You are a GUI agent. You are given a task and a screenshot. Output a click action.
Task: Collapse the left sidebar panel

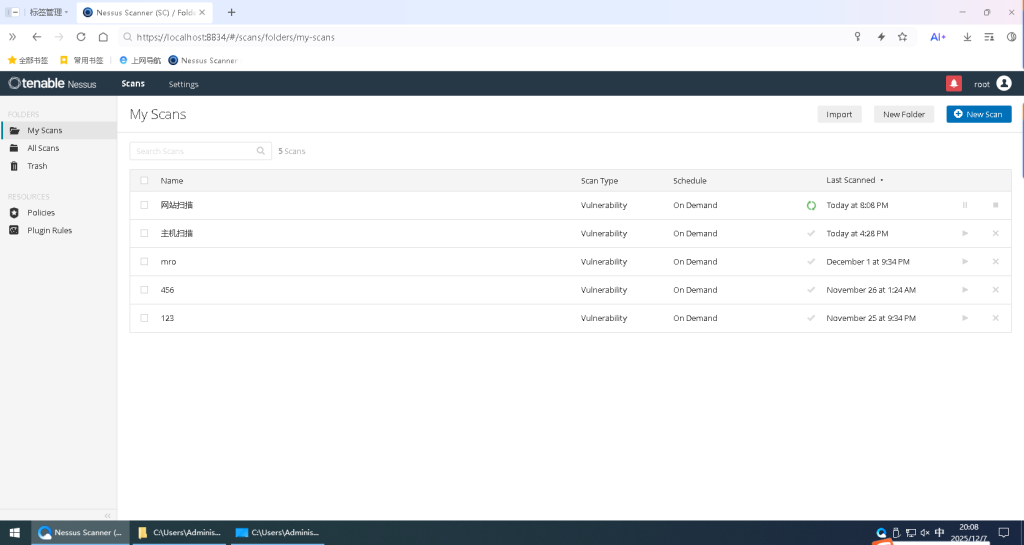click(x=108, y=515)
